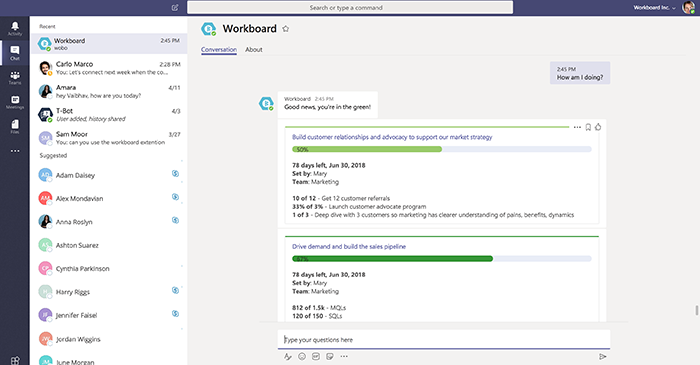Click the '120 of 150 - SQLs' line
The width and height of the screenshot is (700, 365).
317,316
